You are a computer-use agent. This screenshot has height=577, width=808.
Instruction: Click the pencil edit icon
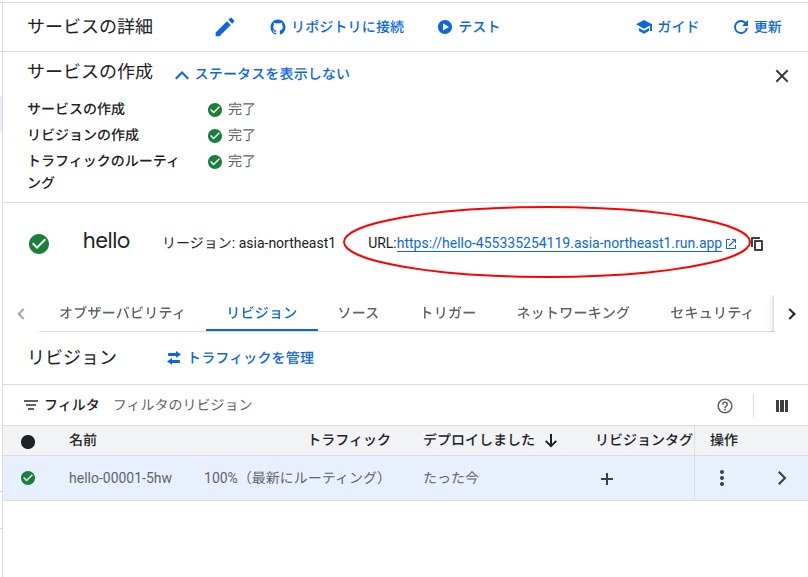(x=225, y=27)
